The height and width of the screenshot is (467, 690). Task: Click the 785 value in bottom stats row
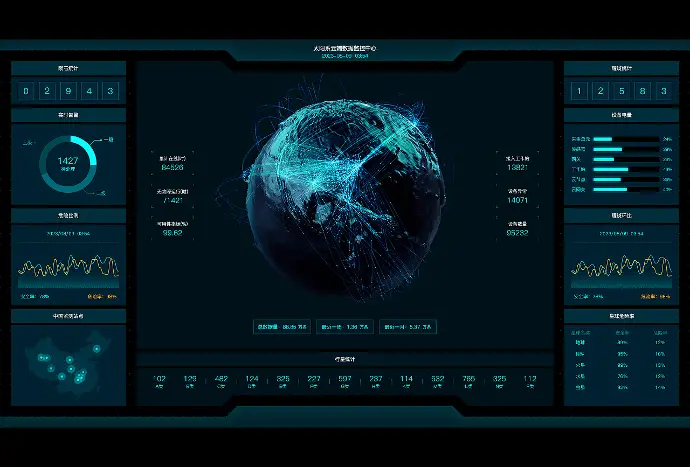tap(468, 379)
